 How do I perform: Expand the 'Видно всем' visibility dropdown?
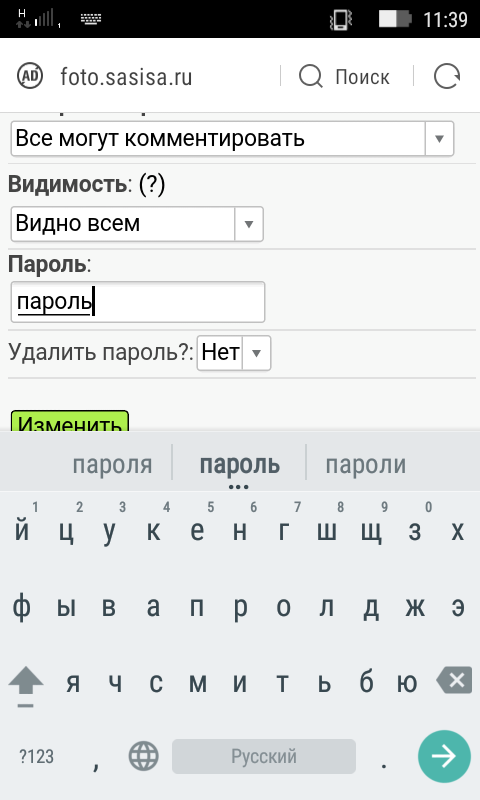click(137, 223)
